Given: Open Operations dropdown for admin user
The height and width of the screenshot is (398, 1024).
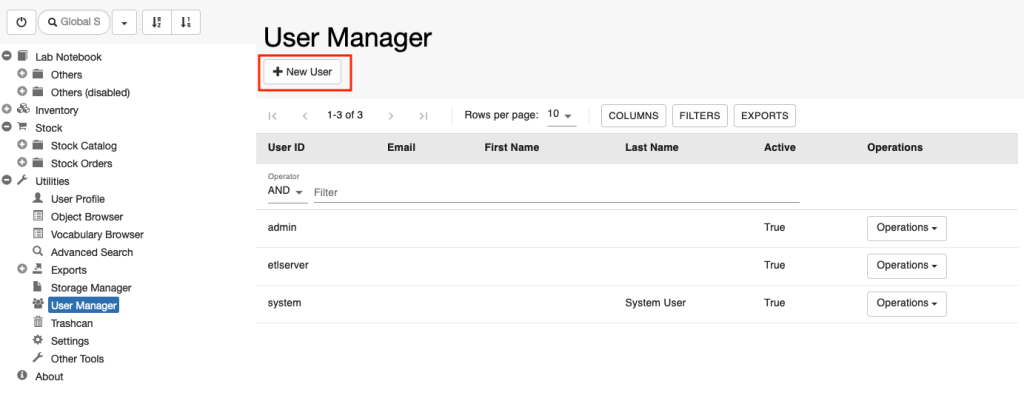Looking at the screenshot, I should 906,228.
